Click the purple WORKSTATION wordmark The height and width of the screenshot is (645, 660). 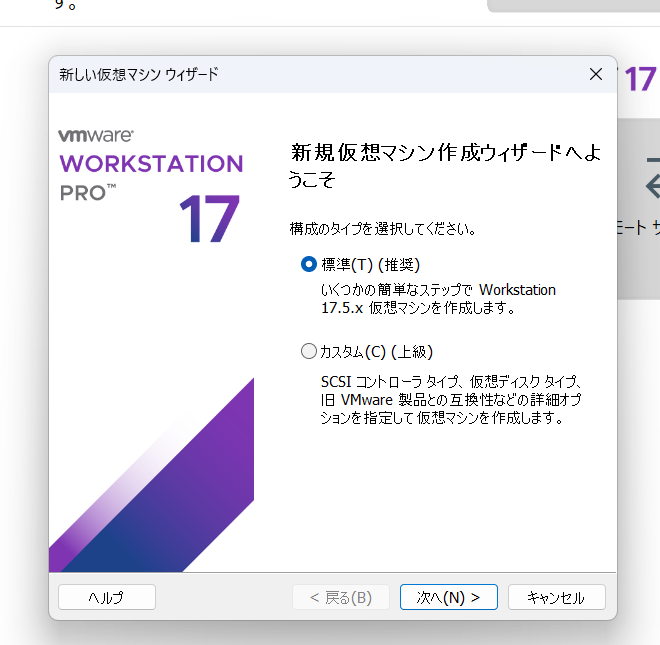[x=151, y=164]
